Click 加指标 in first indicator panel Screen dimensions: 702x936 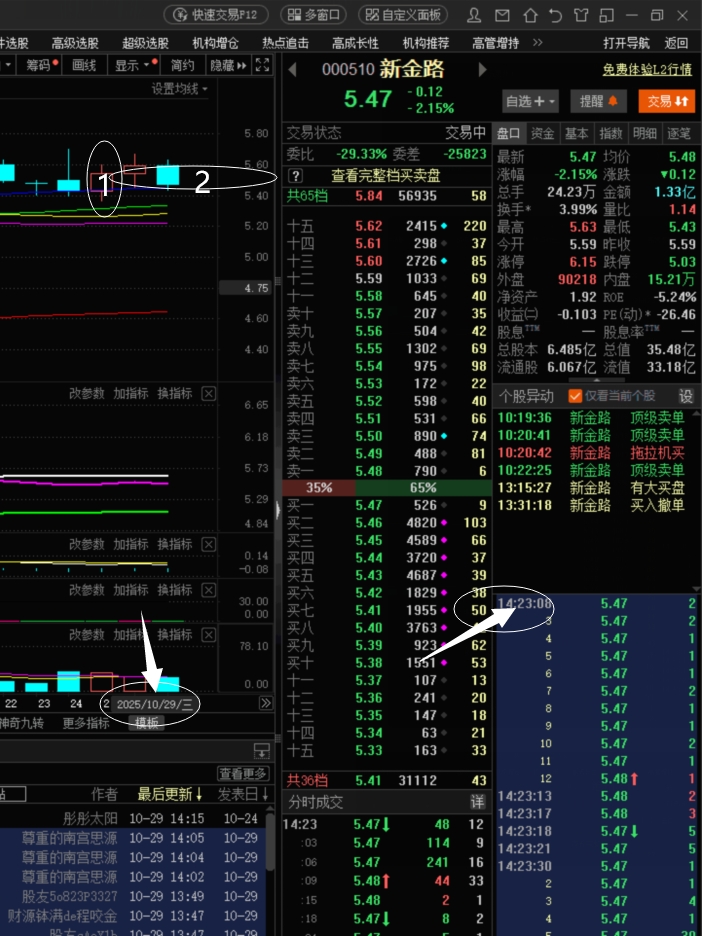131,393
